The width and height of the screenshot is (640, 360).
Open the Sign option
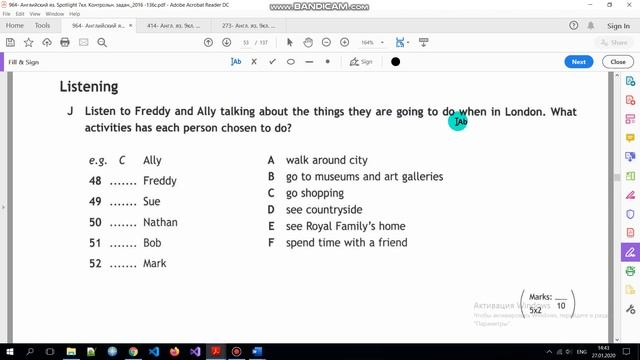361,62
